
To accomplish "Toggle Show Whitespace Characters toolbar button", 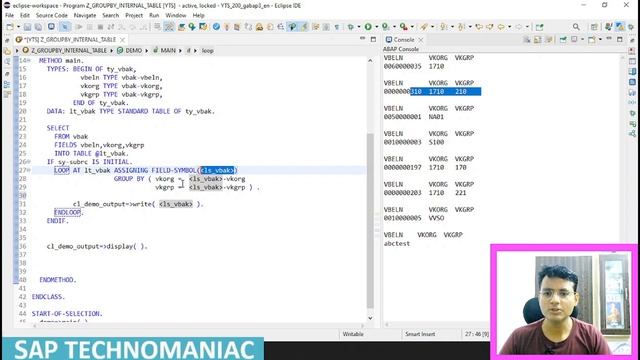I will pos(337,27).
